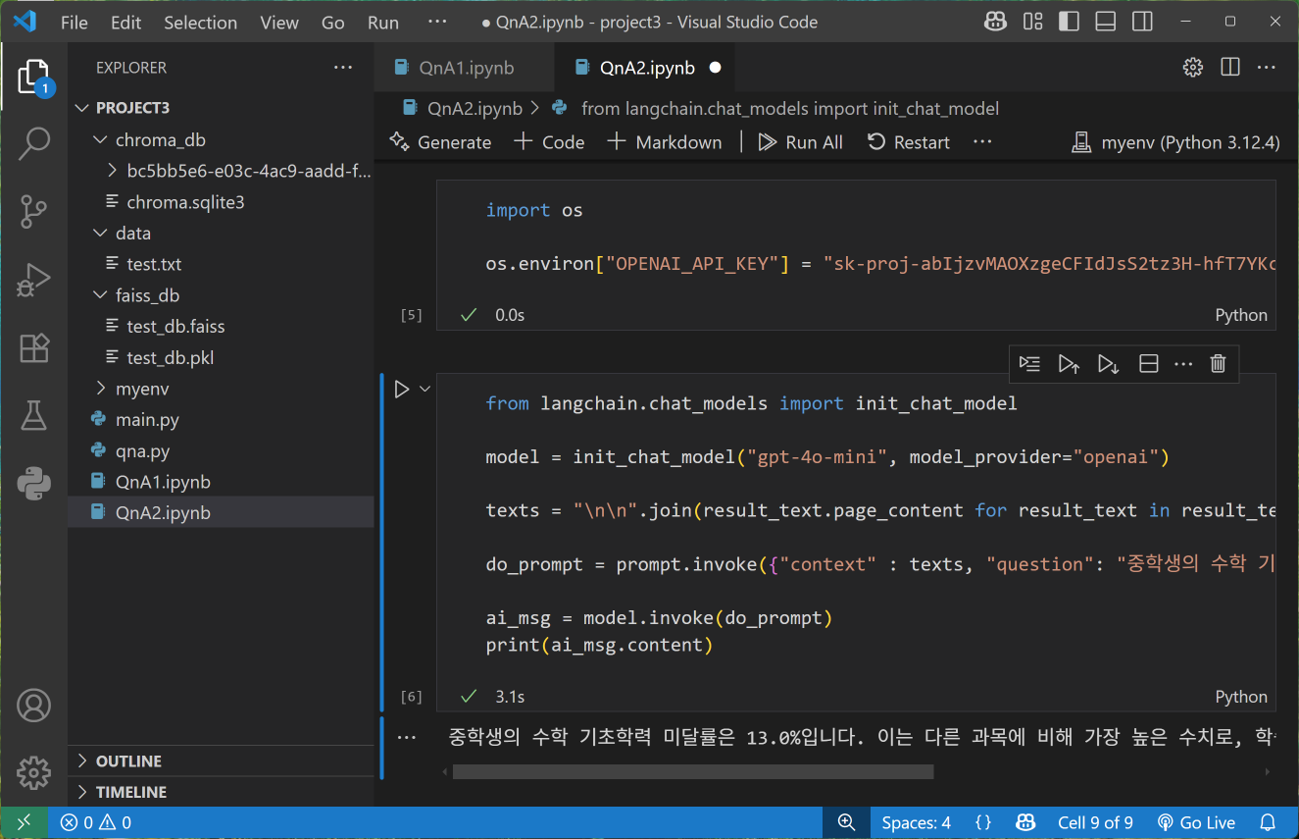
Task: Click the zoom icon in status bar
Action: click(847, 822)
